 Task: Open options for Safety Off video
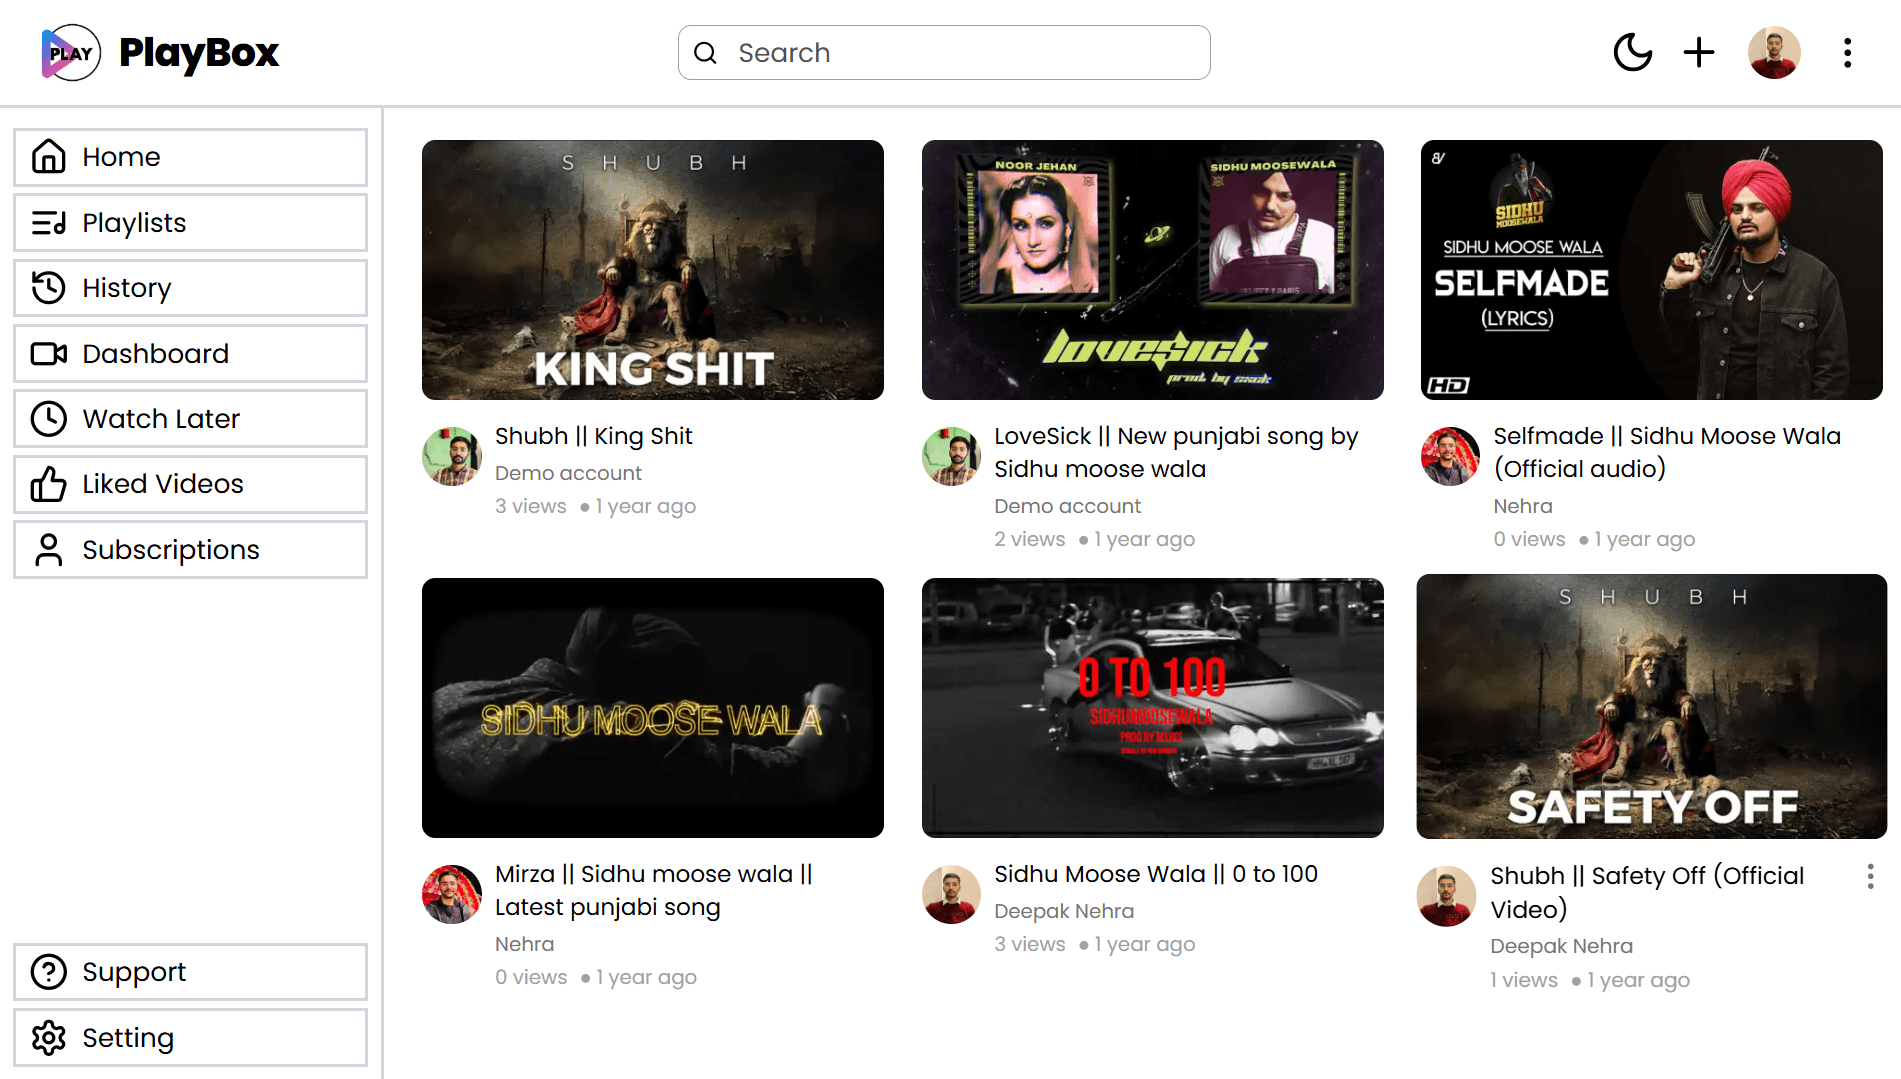1870,877
